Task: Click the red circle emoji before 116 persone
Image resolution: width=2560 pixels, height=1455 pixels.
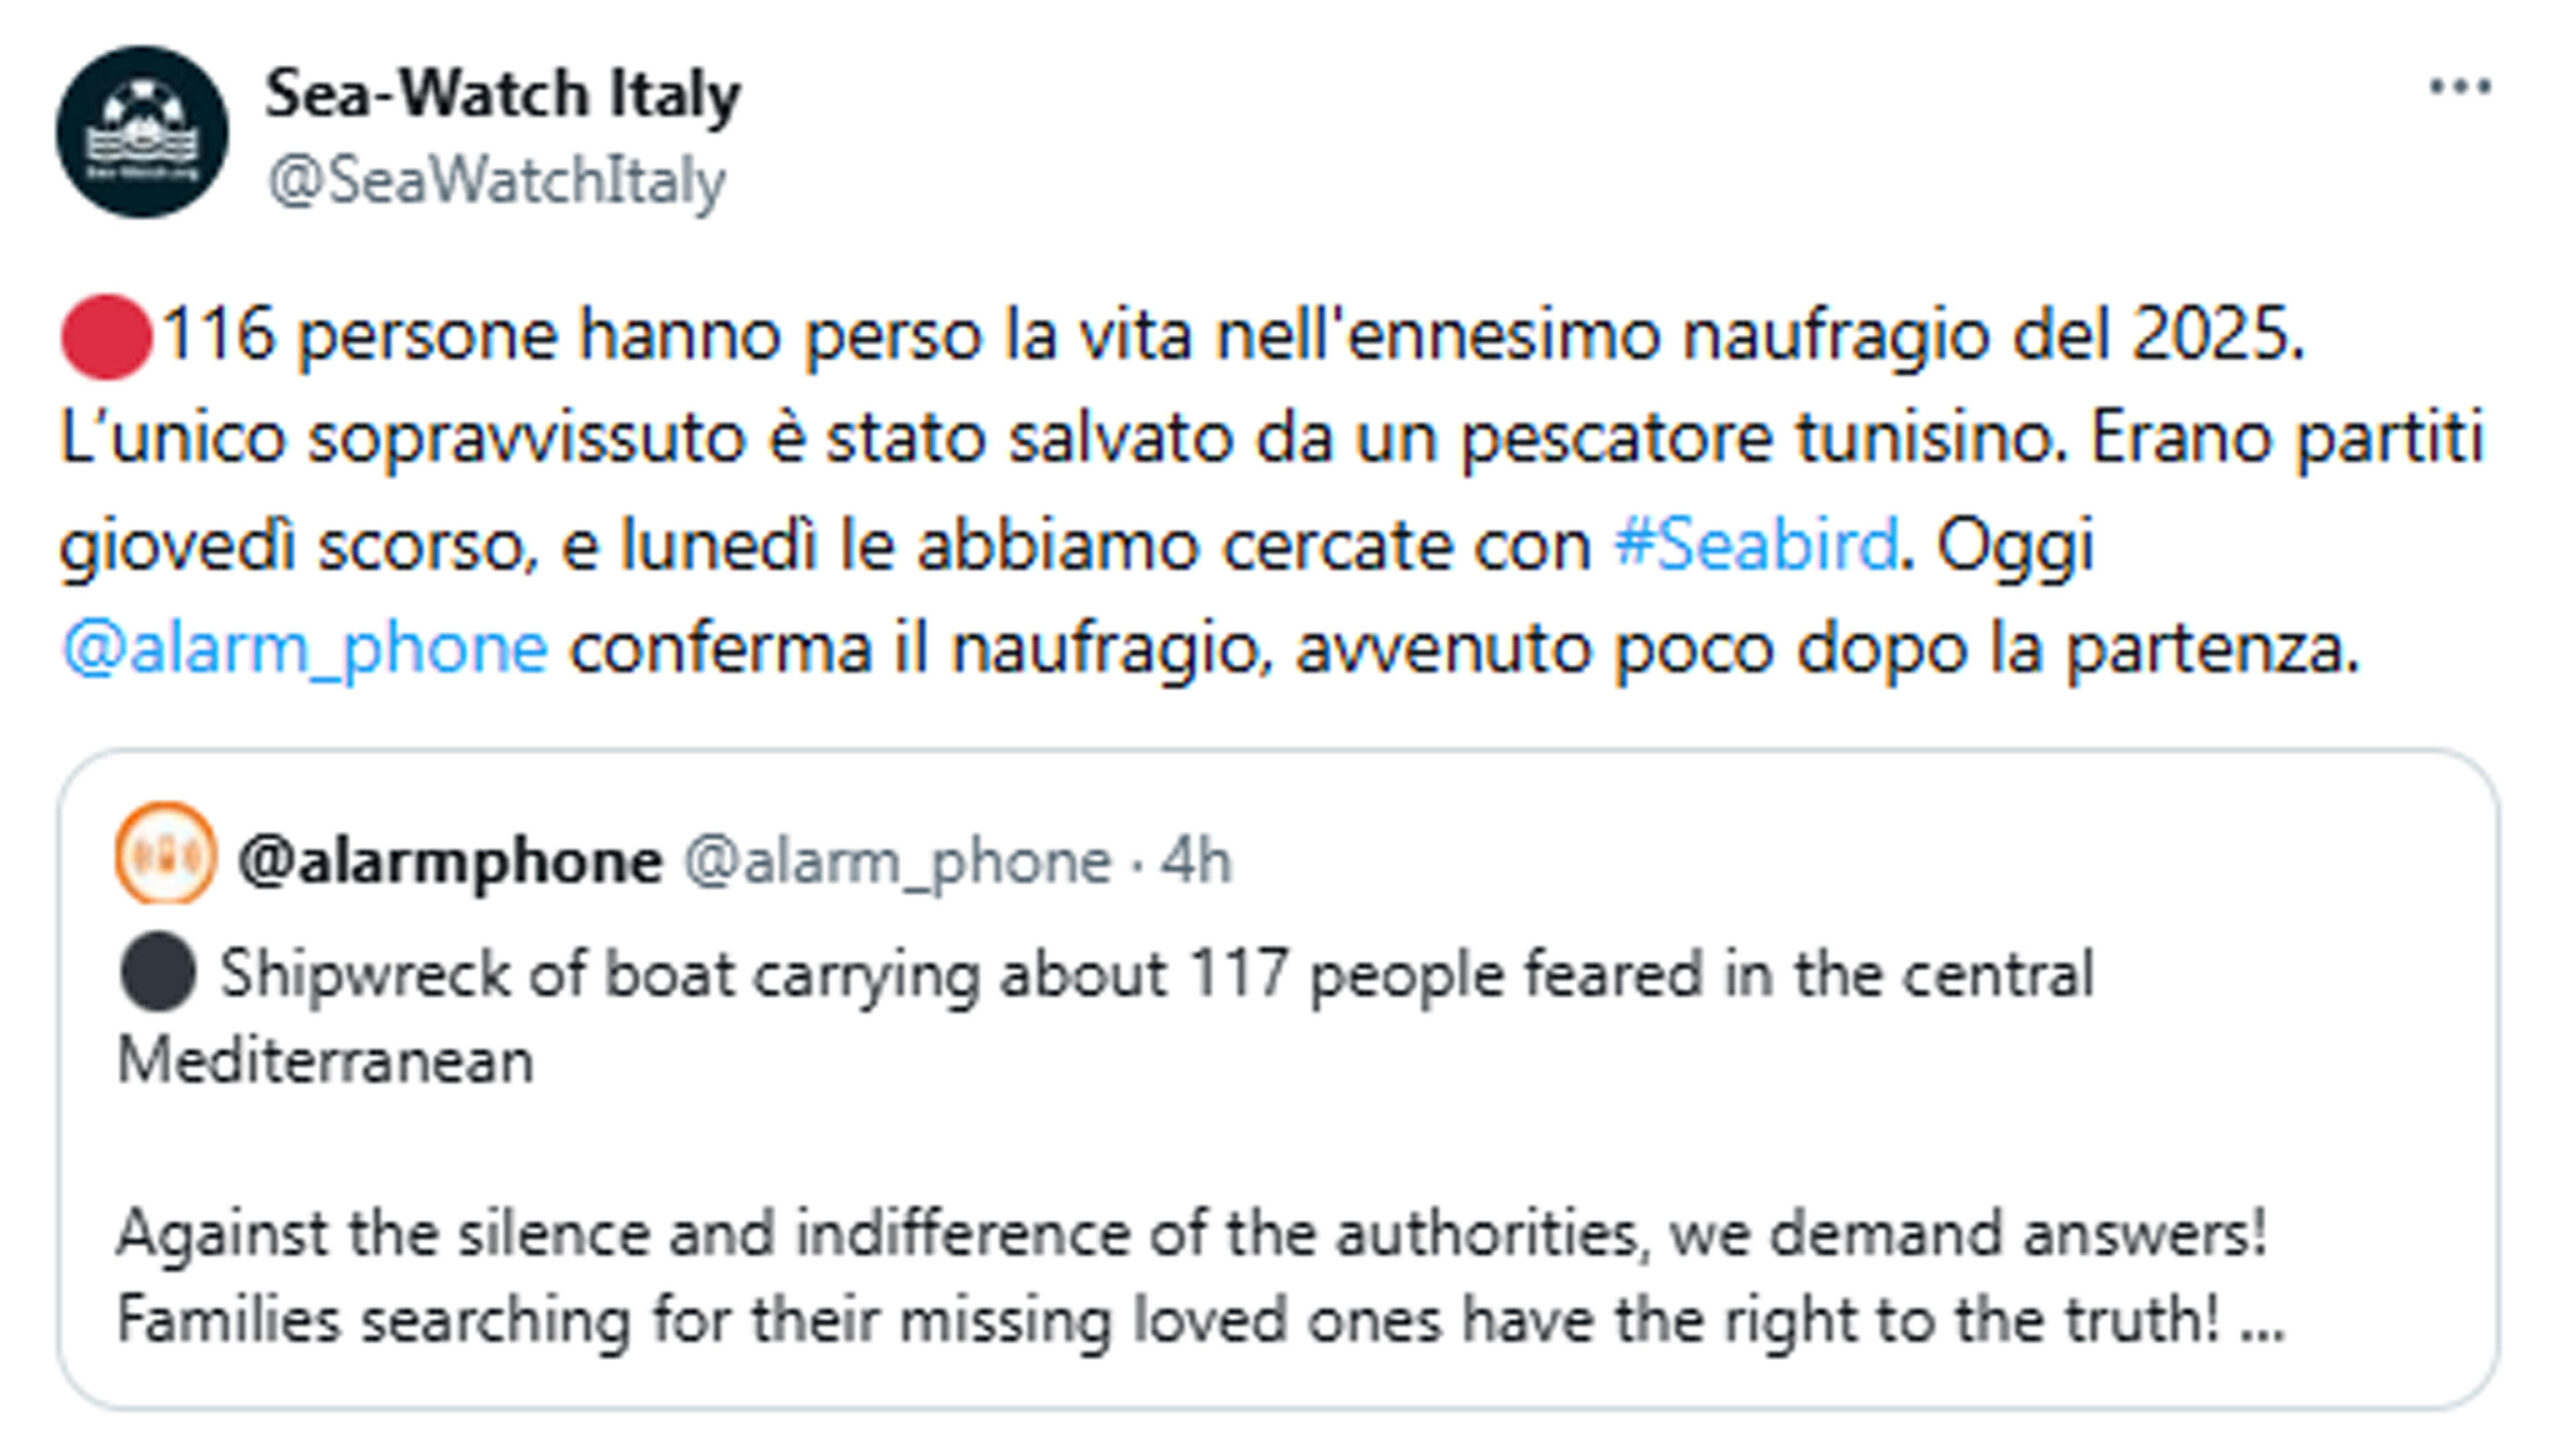Action: (106, 336)
